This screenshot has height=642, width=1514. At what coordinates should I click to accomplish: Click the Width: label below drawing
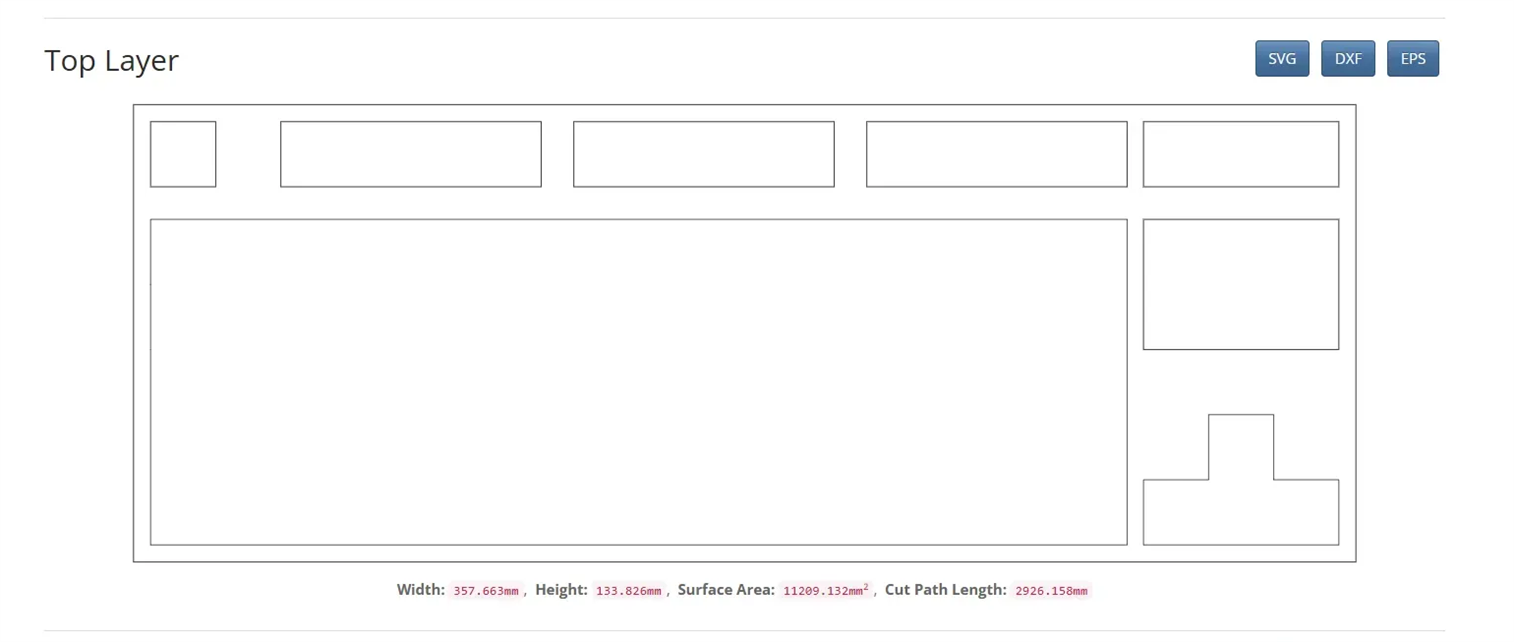pos(421,590)
